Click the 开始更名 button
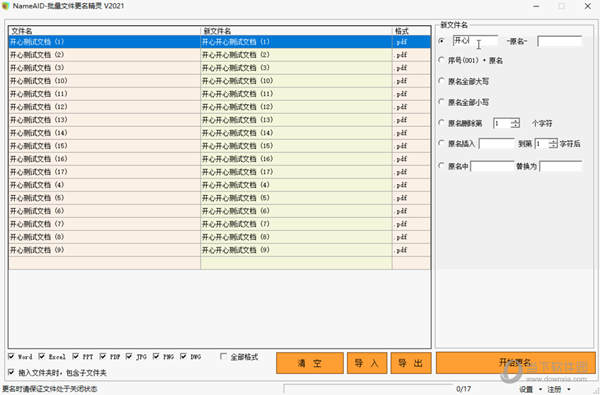Image resolution: width=600 pixels, height=395 pixels. pos(515,363)
